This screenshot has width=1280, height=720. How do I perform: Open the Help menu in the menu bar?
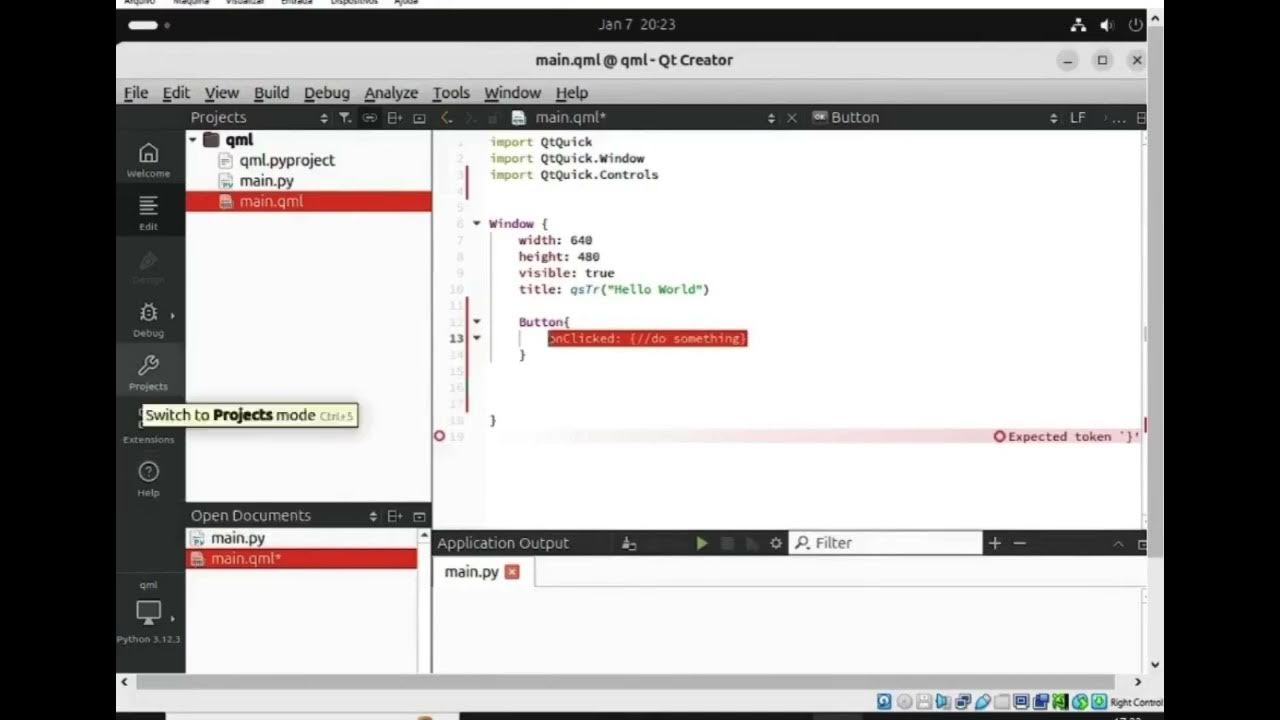coord(572,93)
